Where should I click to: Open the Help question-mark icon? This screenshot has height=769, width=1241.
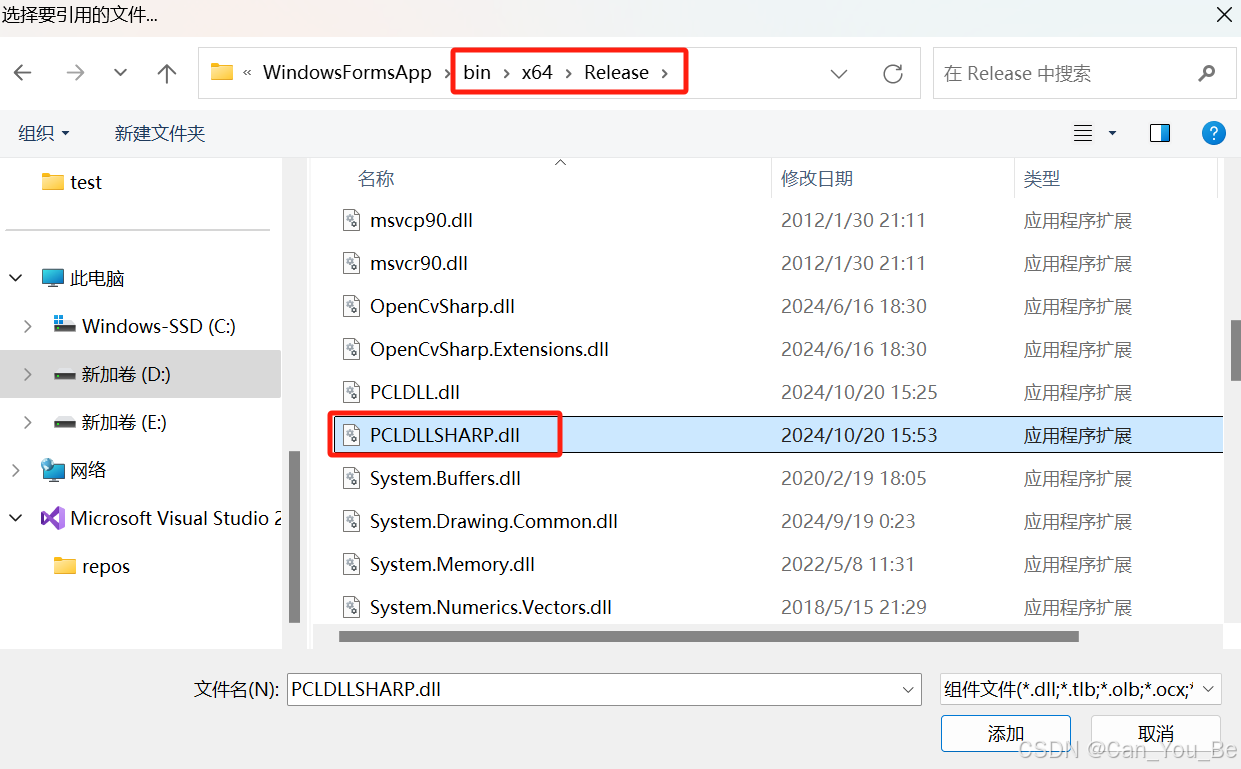point(1213,132)
